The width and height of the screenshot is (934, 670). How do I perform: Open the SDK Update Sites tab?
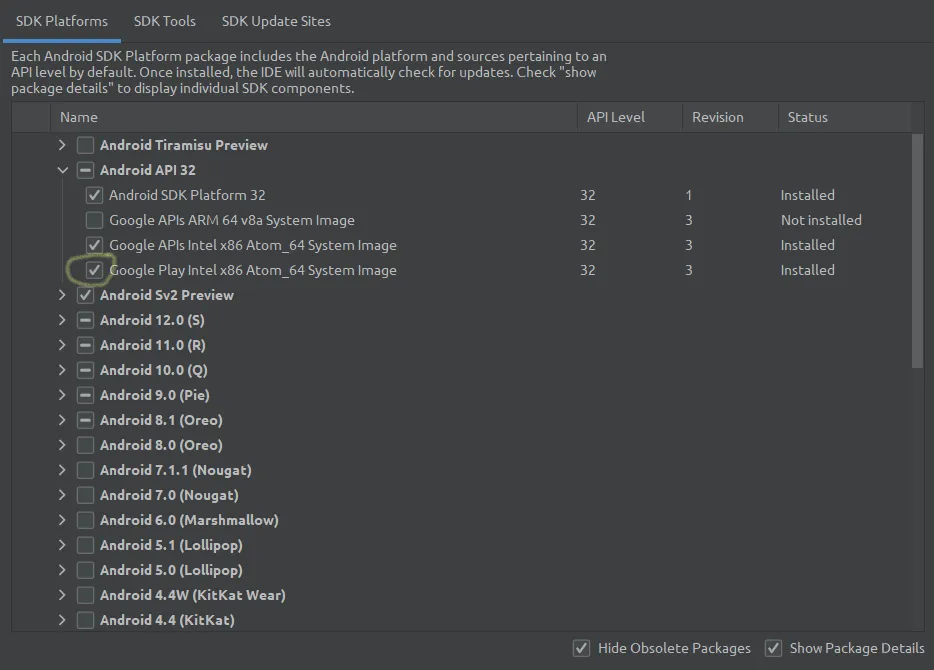[276, 20]
